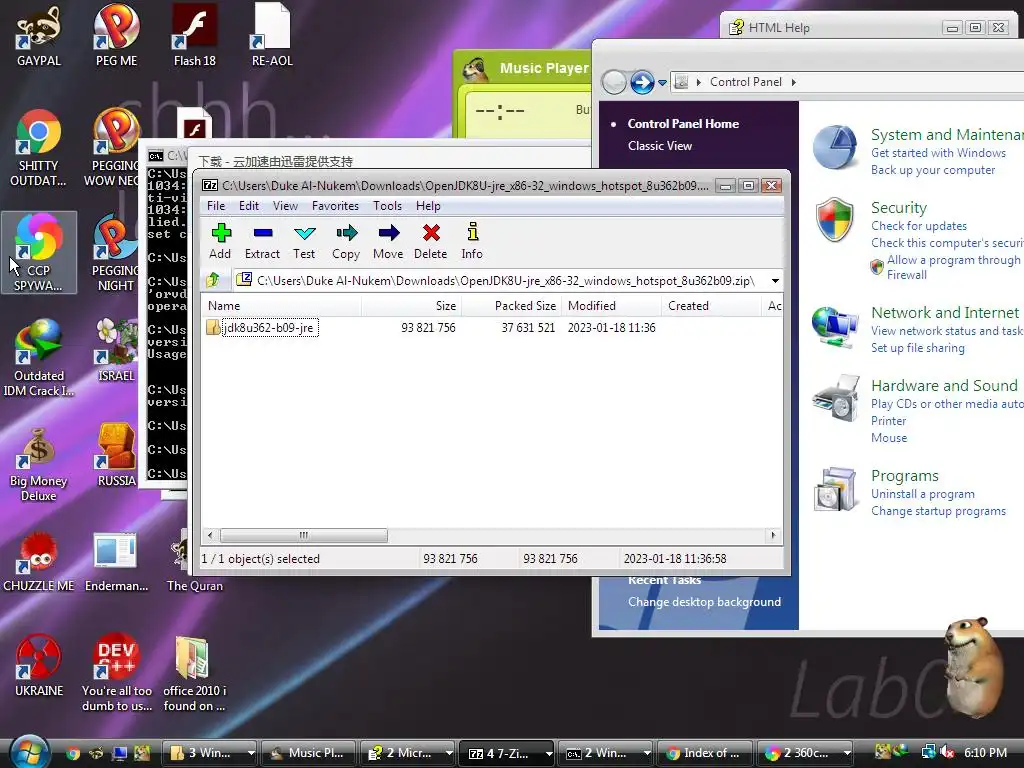
Task: Open the Info icon in 7-Zip toolbar
Action: tap(472, 241)
